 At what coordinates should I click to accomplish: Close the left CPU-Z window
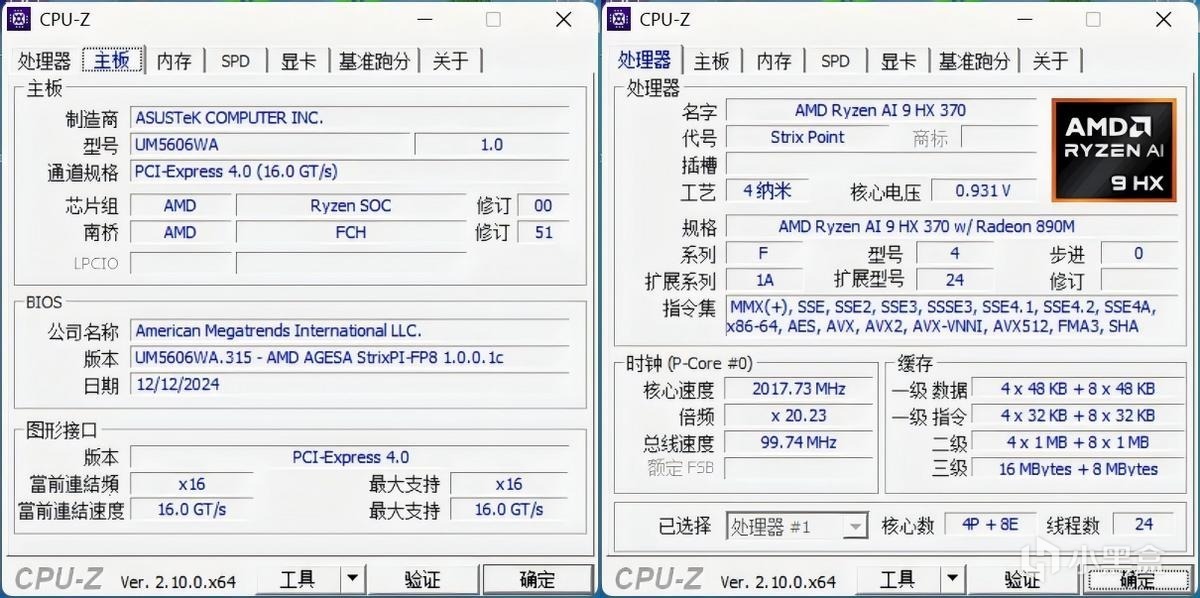pos(564,19)
